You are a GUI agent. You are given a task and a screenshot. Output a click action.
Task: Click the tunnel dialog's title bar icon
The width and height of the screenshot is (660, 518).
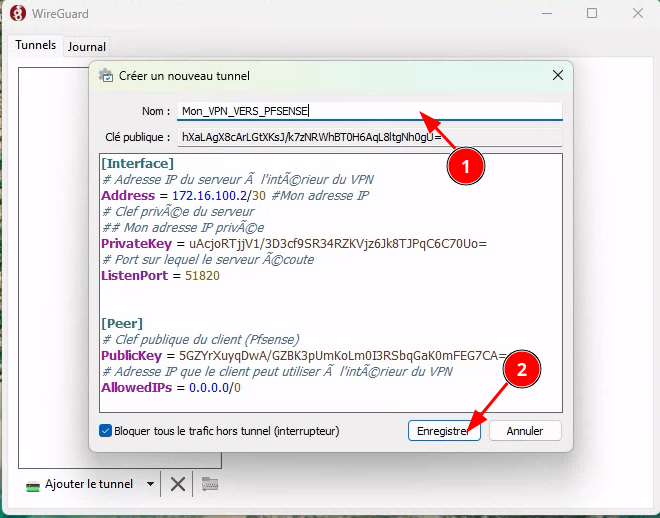click(x=107, y=76)
